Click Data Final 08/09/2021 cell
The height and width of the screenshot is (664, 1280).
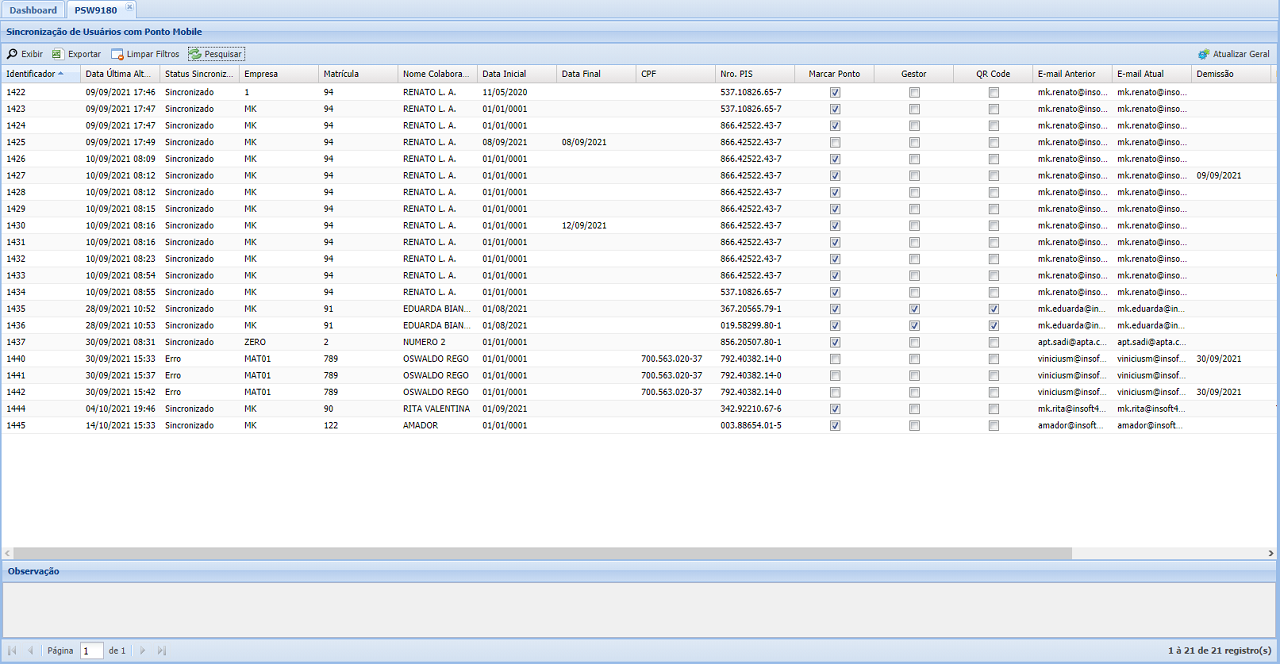point(584,142)
